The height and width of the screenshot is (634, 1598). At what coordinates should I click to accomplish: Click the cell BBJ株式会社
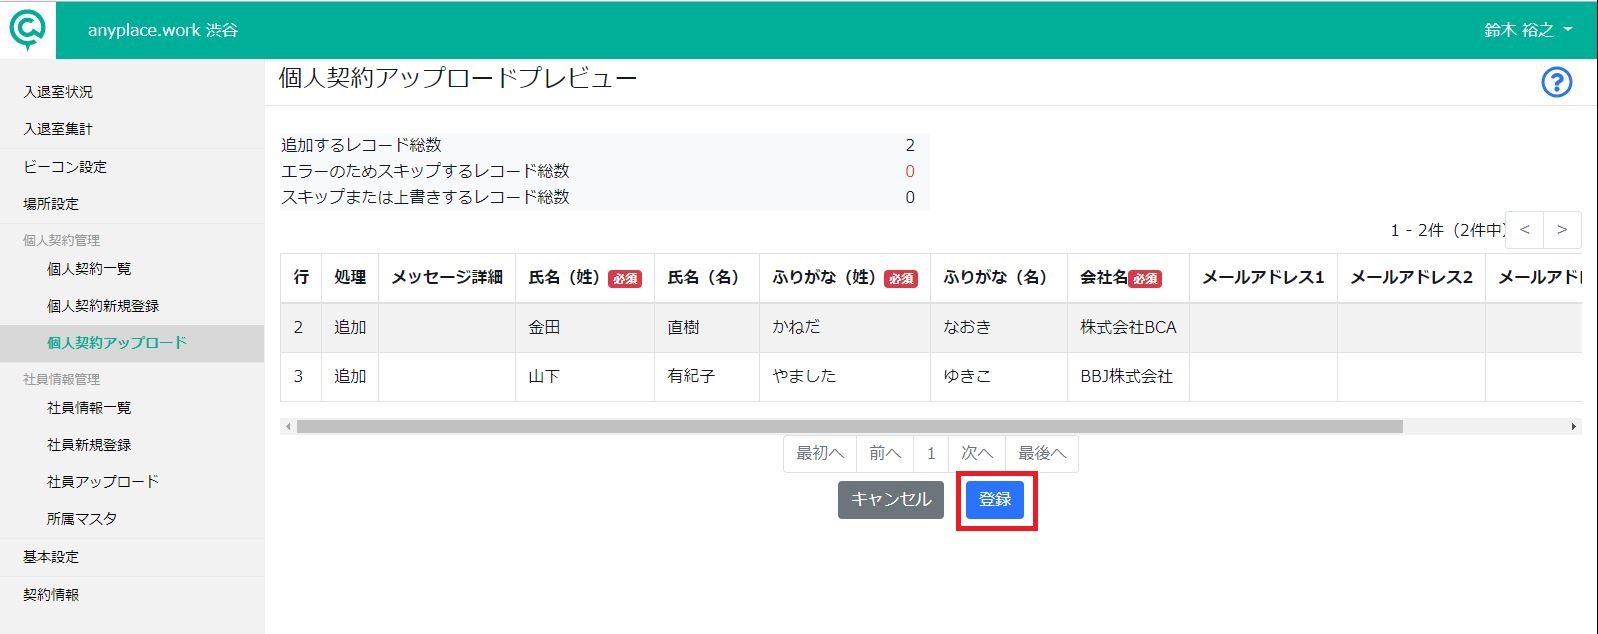point(1128,377)
